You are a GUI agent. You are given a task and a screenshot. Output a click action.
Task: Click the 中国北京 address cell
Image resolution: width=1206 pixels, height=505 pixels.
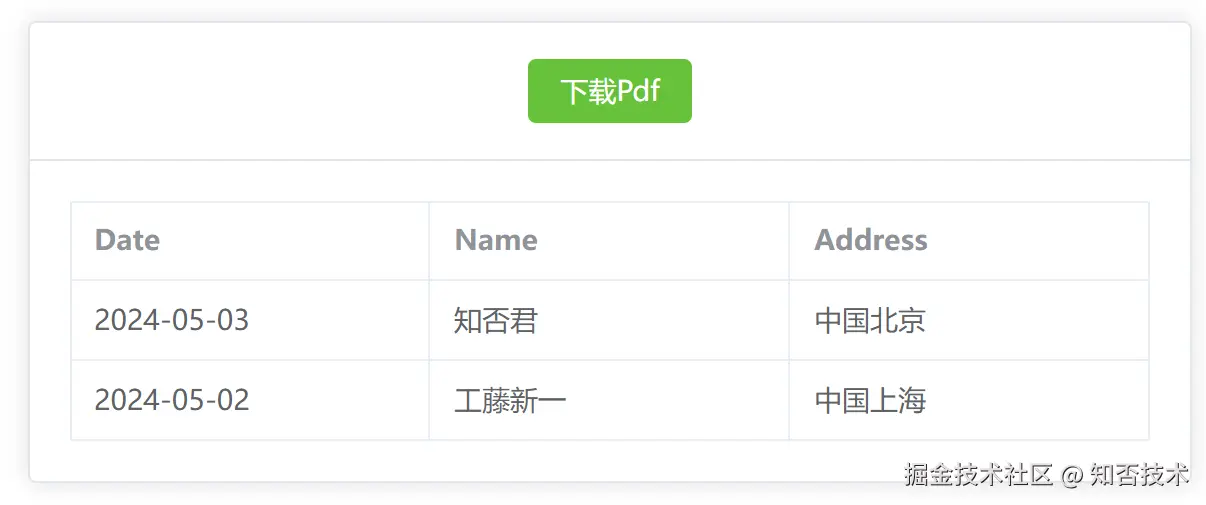pyautogui.click(x=870, y=320)
